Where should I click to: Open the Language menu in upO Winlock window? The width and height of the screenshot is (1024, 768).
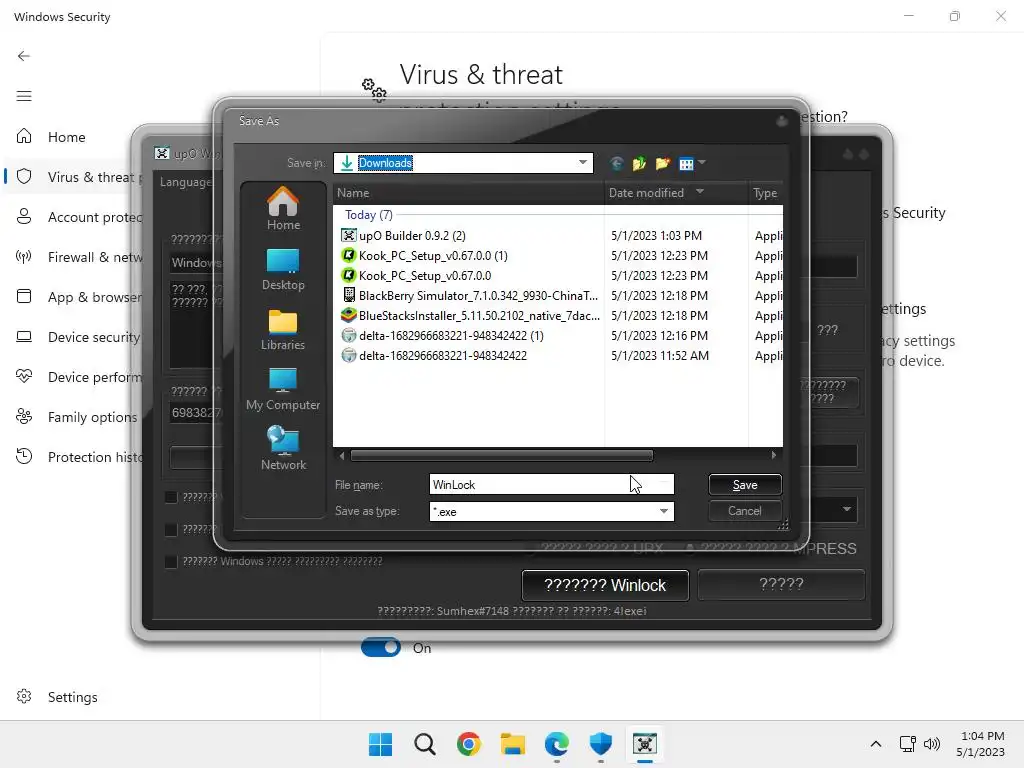pyautogui.click(x=185, y=182)
